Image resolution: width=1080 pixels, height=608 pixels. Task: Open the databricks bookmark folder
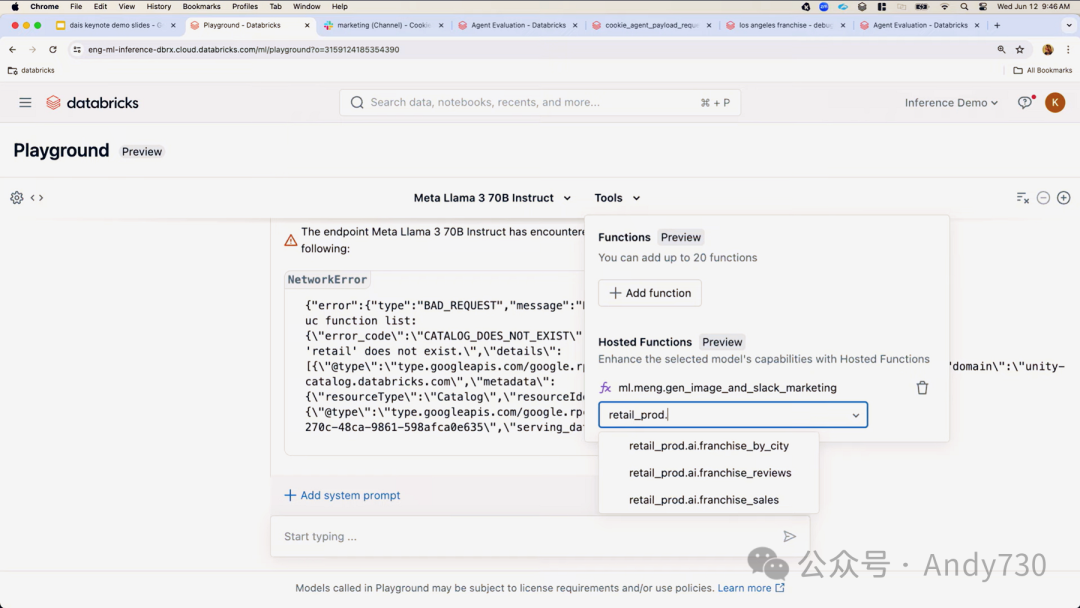pos(31,70)
